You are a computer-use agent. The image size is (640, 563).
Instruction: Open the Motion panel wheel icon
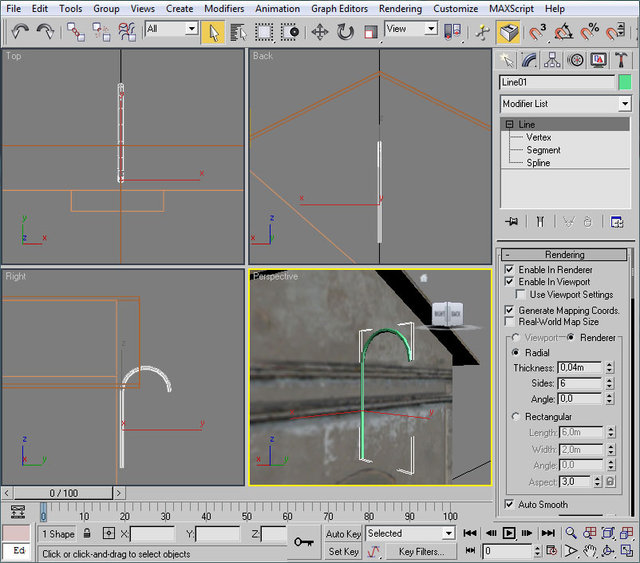click(576, 60)
